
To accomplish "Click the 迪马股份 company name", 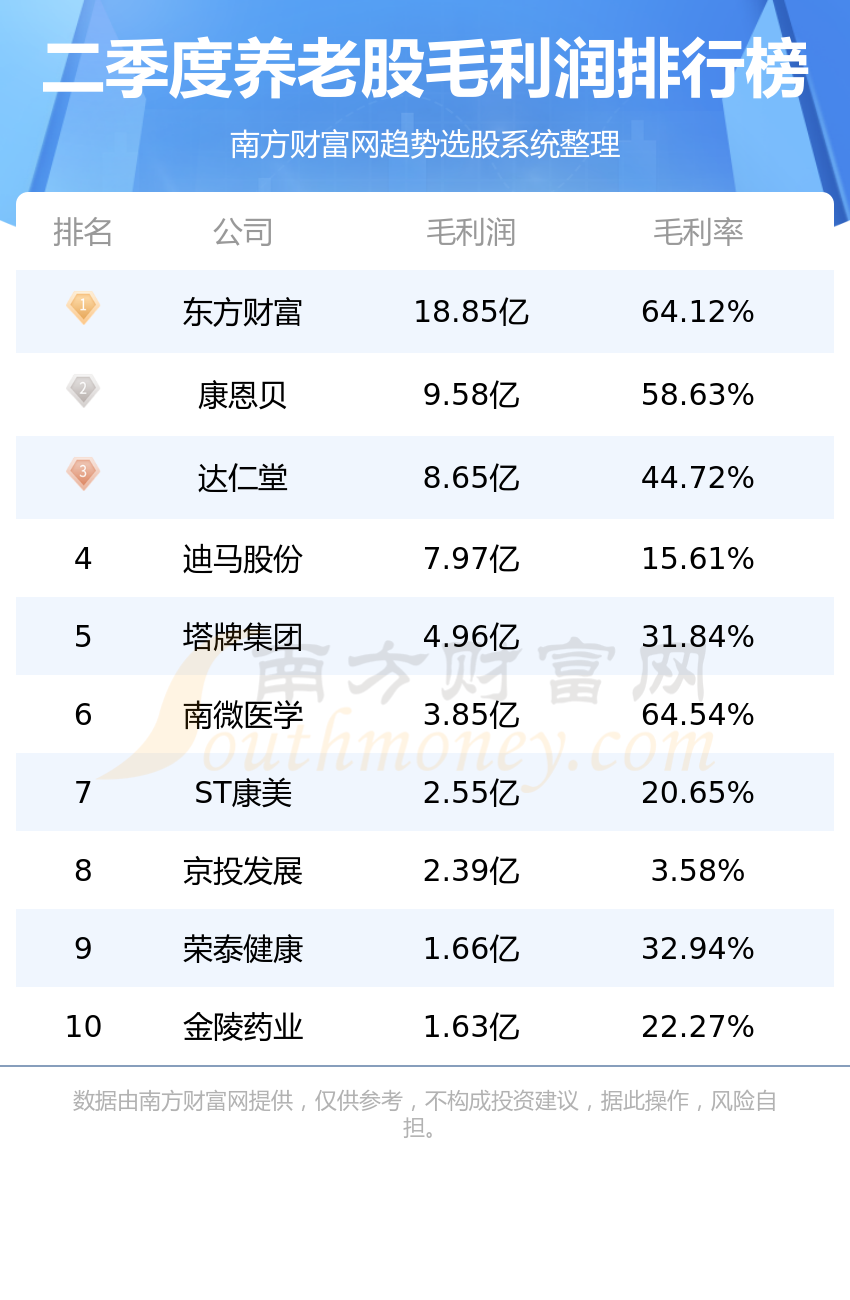I will (x=243, y=558).
